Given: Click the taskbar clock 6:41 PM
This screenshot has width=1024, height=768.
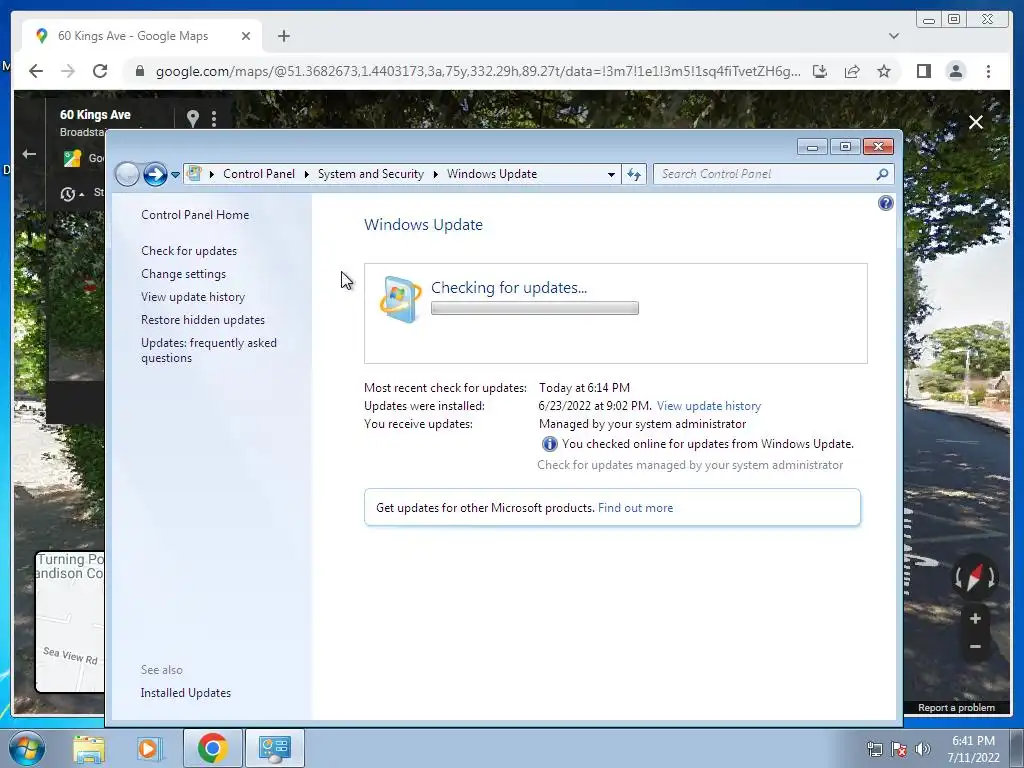Looking at the screenshot, I should (973, 741).
